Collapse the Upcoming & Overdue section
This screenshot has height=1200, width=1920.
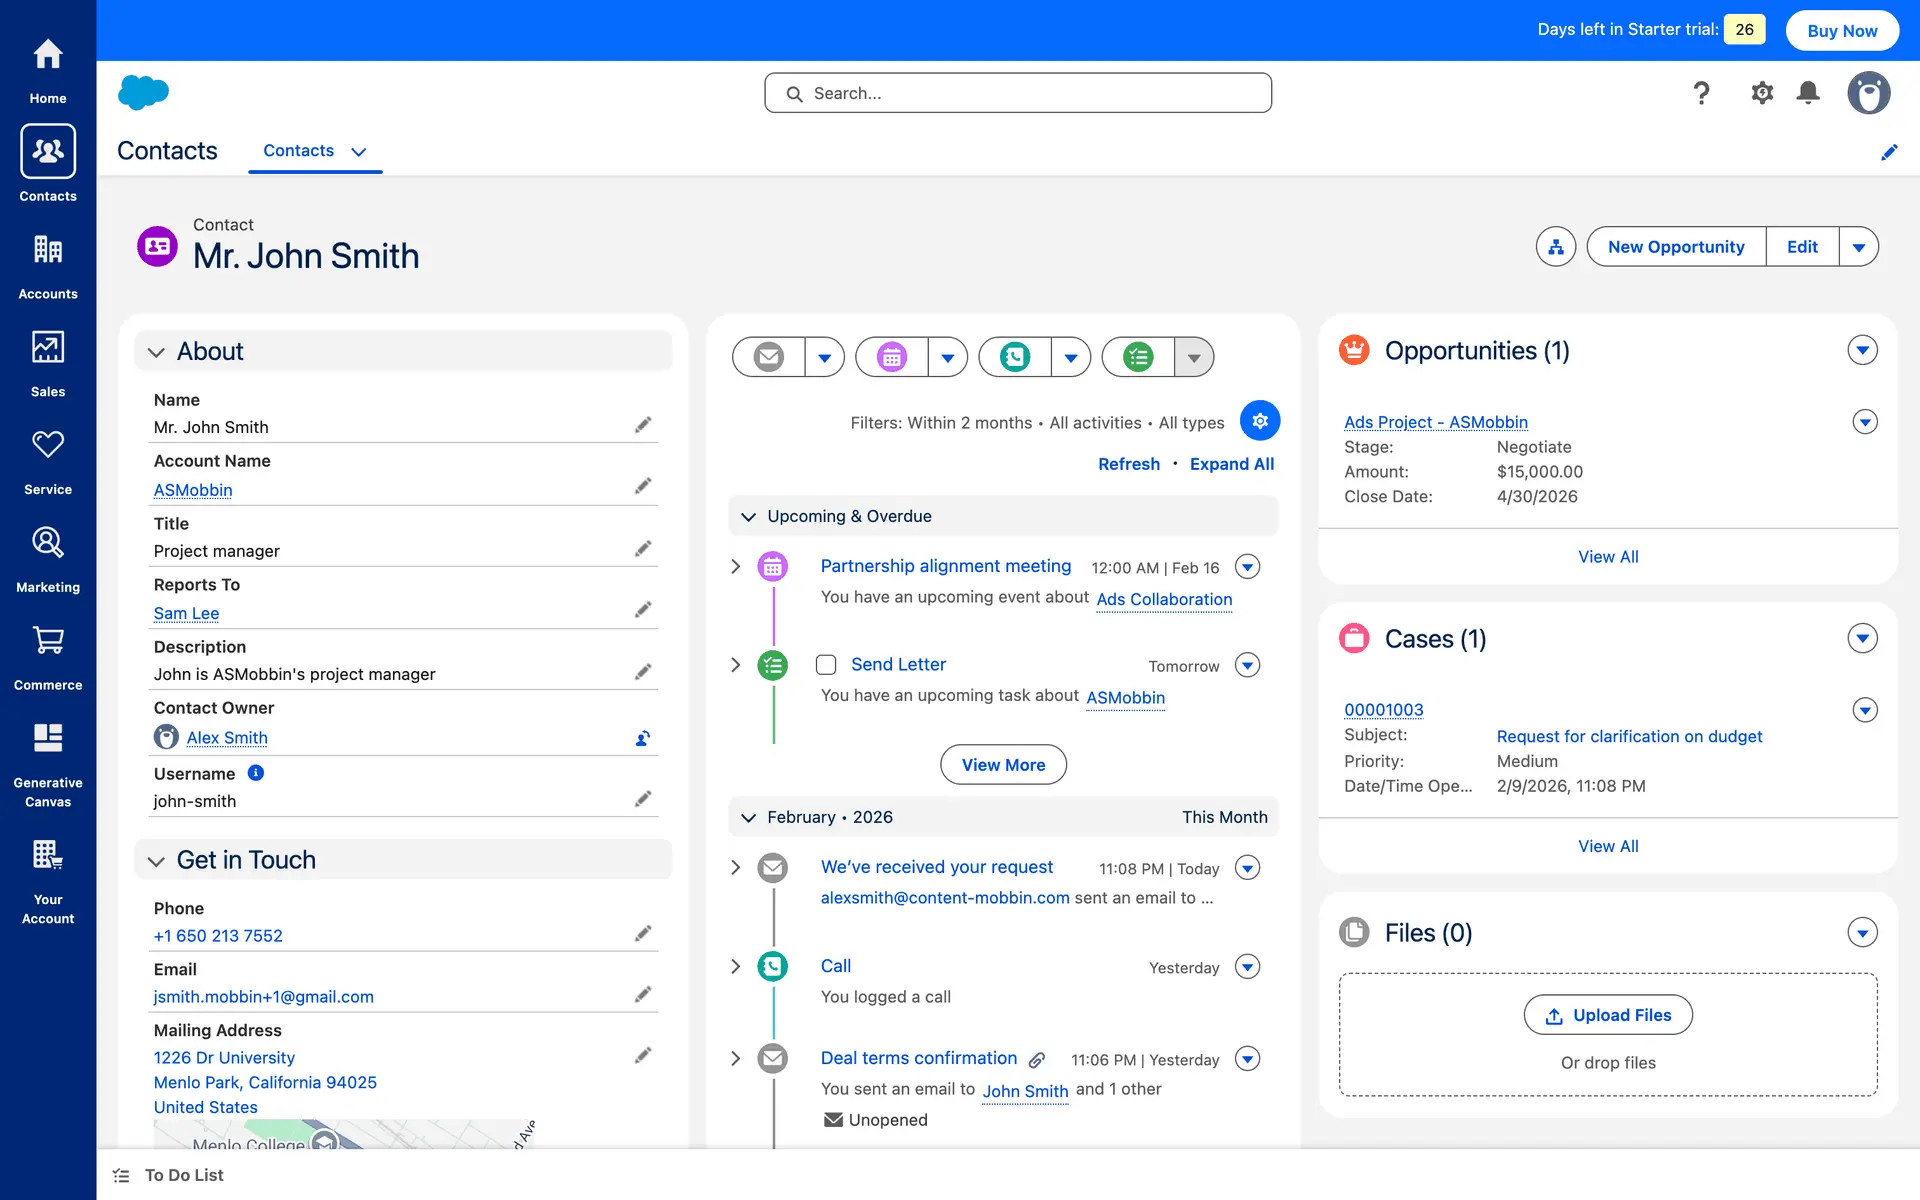[x=748, y=517]
